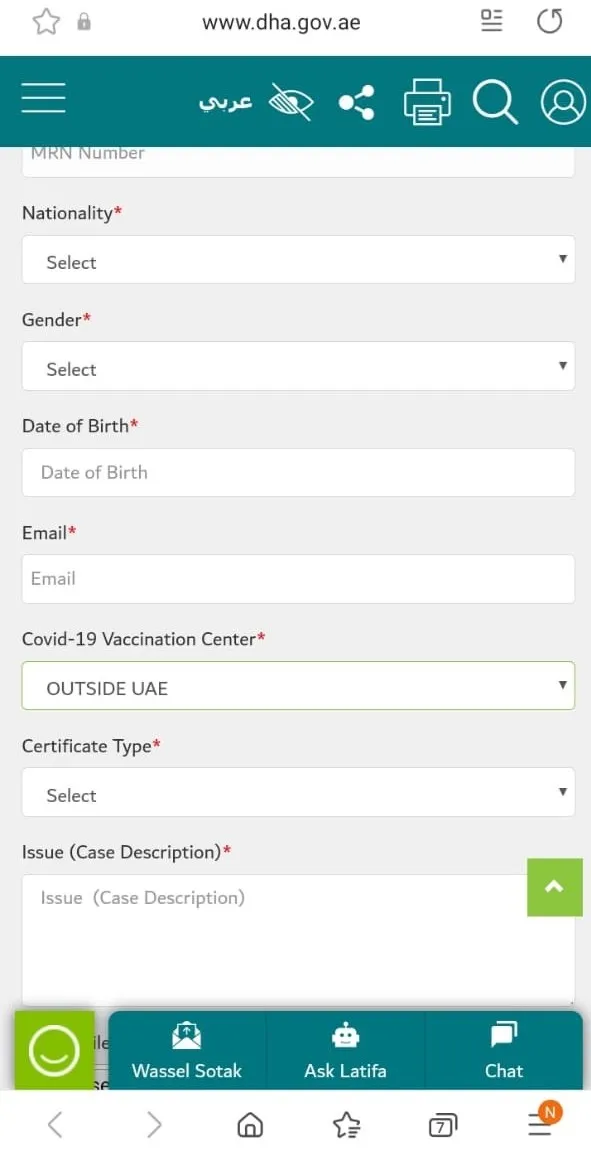
Task: Open the search magnifier icon
Action: [495, 101]
